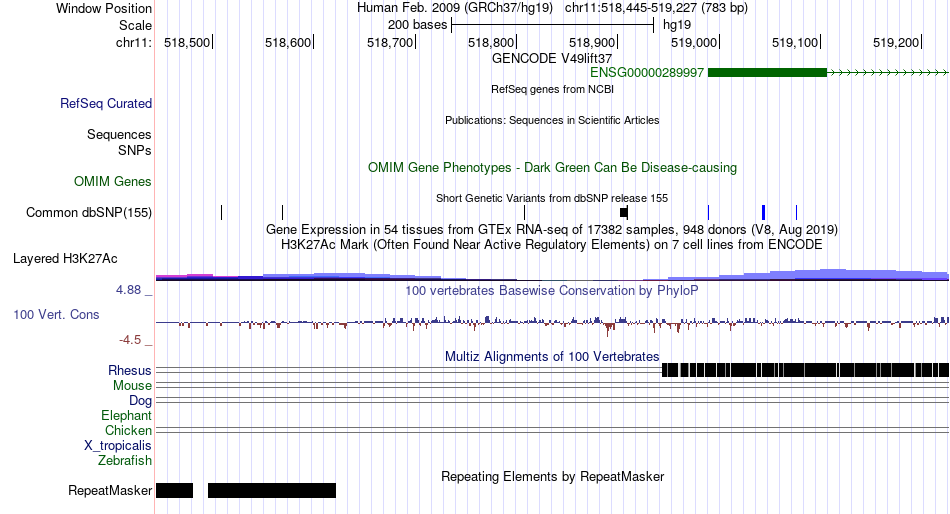Image resolution: width=950 pixels, height=514 pixels.
Task: Click the RepeatMasker track label
Action: pyautogui.click(x=110, y=490)
